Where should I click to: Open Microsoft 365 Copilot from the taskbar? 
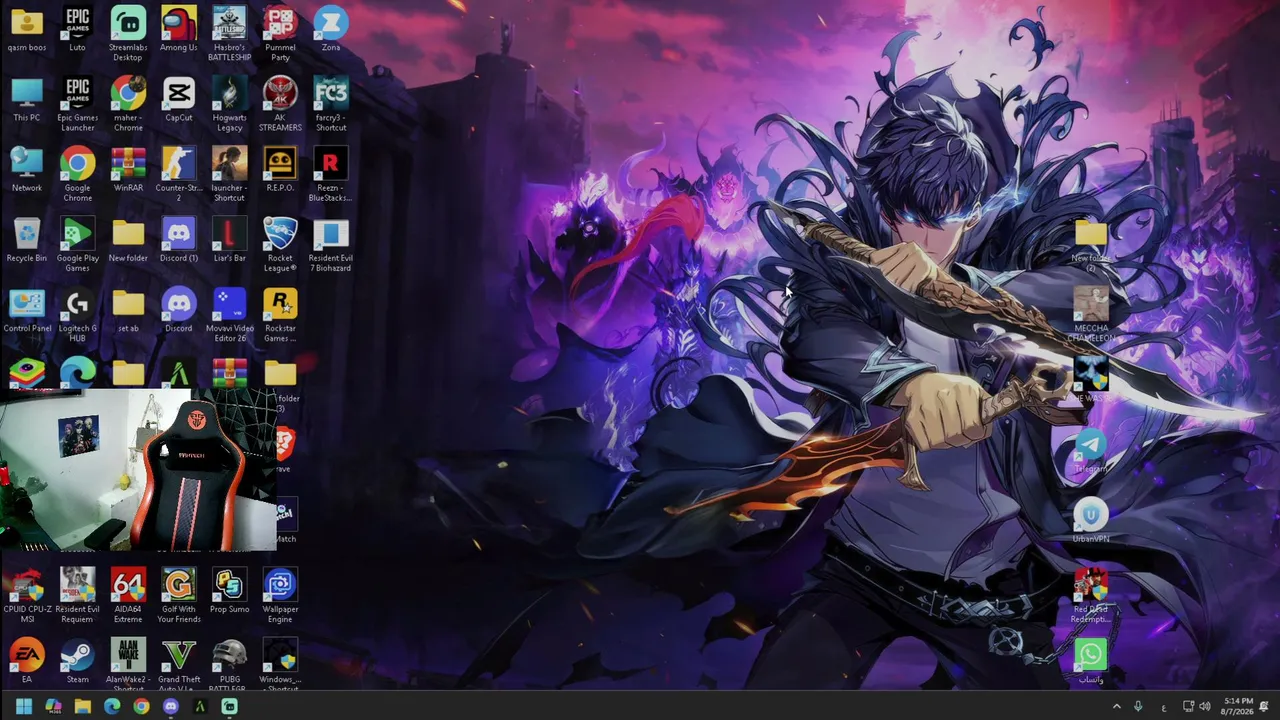click(x=53, y=707)
